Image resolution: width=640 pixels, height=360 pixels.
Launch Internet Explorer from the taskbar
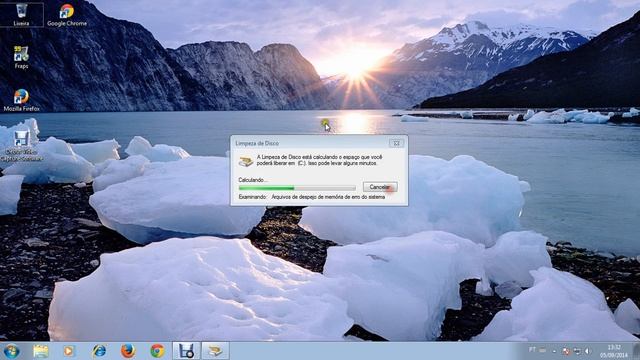point(99,351)
